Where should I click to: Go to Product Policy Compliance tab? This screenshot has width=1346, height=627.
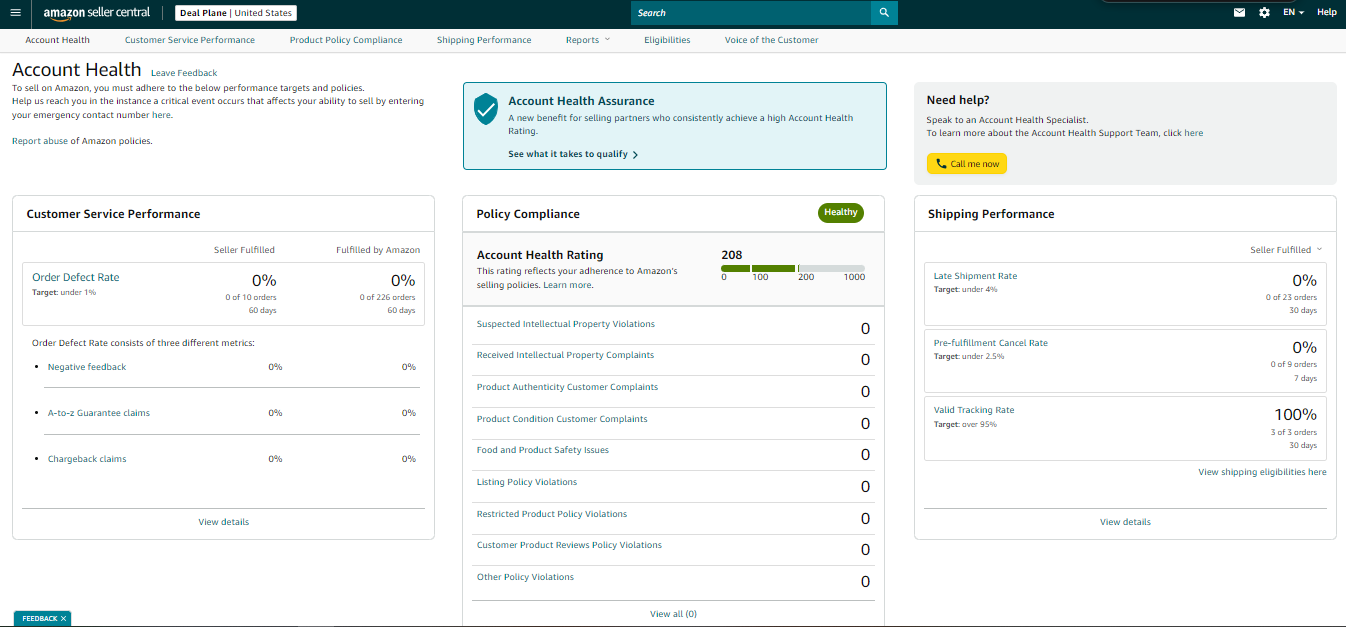(346, 40)
